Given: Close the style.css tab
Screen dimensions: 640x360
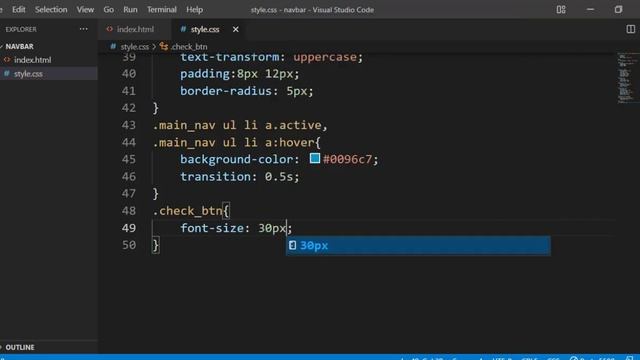Looking at the screenshot, I should [236, 29].
